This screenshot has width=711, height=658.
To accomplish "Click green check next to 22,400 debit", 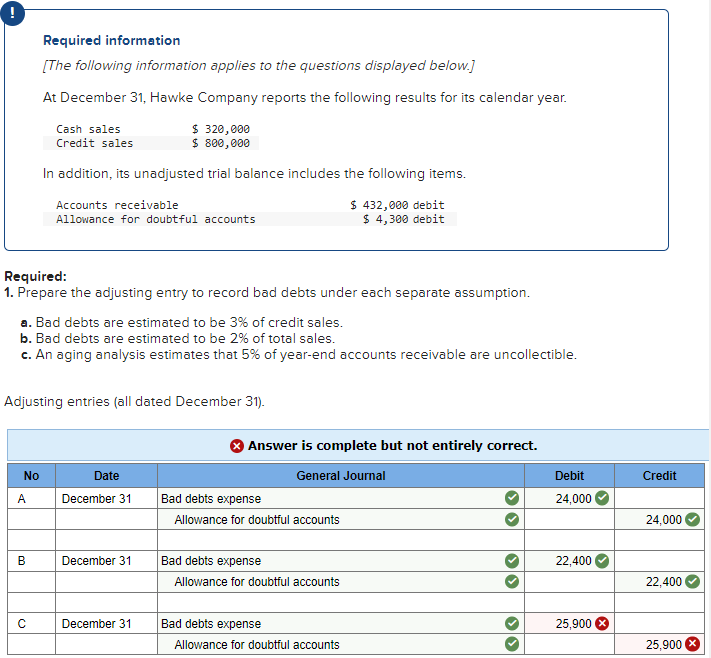I will point(602,561).
